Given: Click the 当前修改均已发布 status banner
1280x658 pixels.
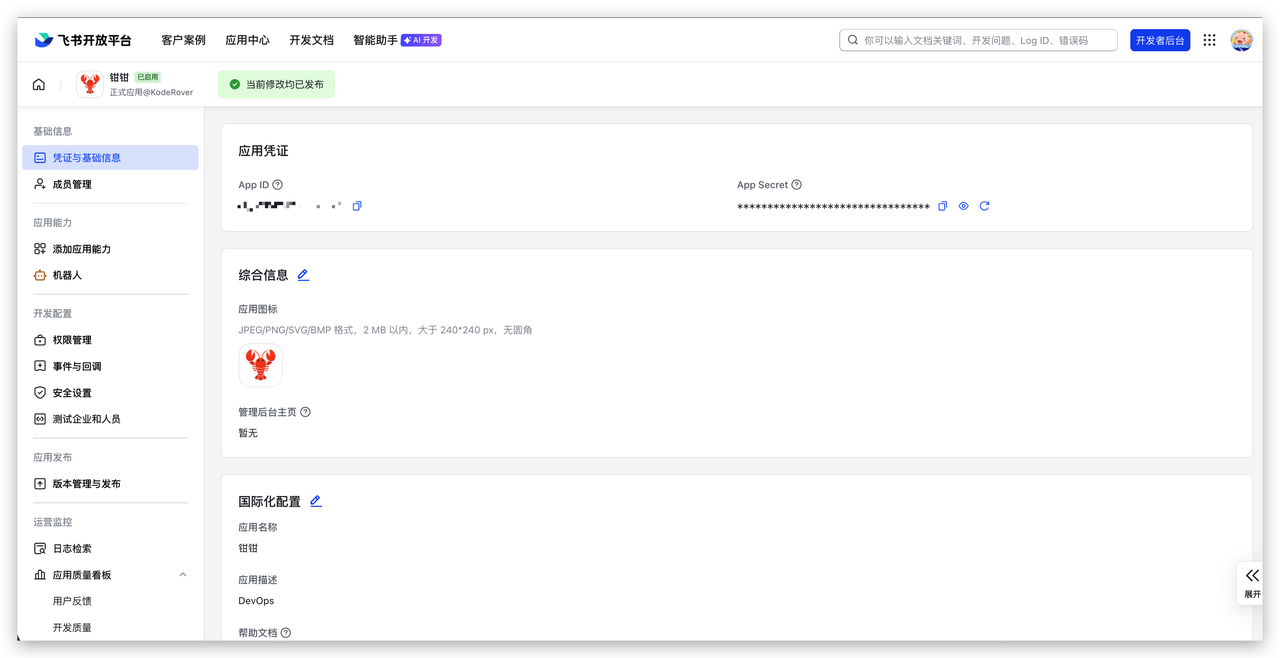Looking at the screenshot, I should [276, 85].
